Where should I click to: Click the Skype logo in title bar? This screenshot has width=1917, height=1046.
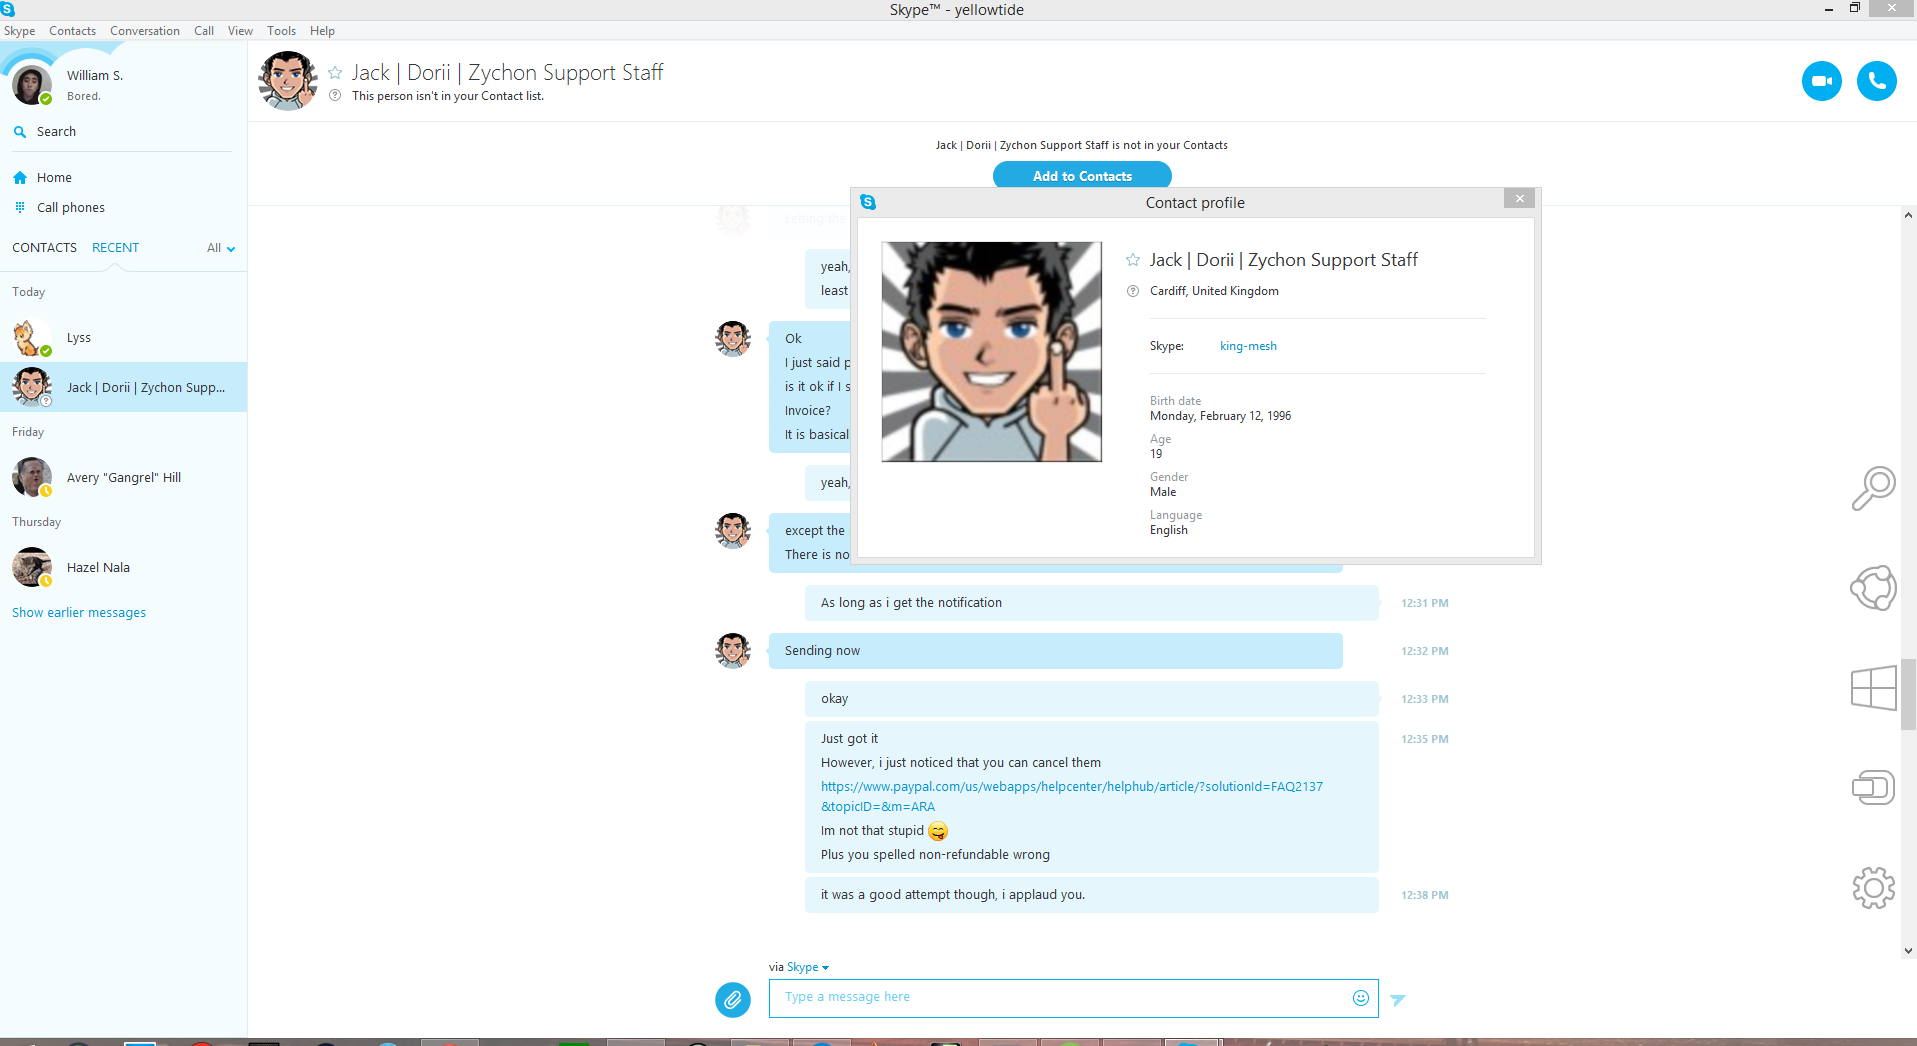pyautogui.click(x=8, y=9)
